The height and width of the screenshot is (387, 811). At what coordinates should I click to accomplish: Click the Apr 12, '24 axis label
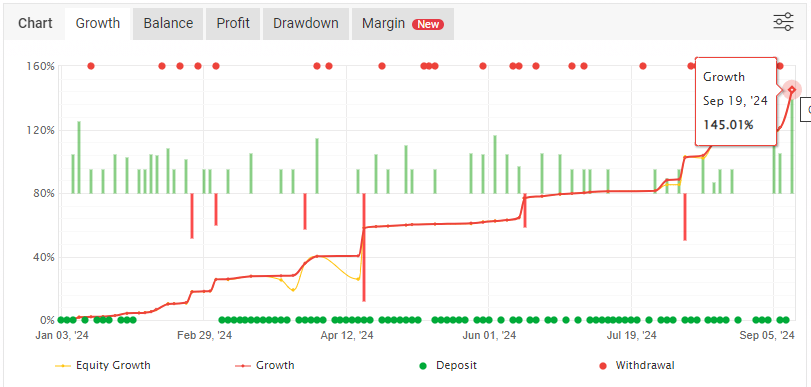pyautogui.click(x=347, y=336)
